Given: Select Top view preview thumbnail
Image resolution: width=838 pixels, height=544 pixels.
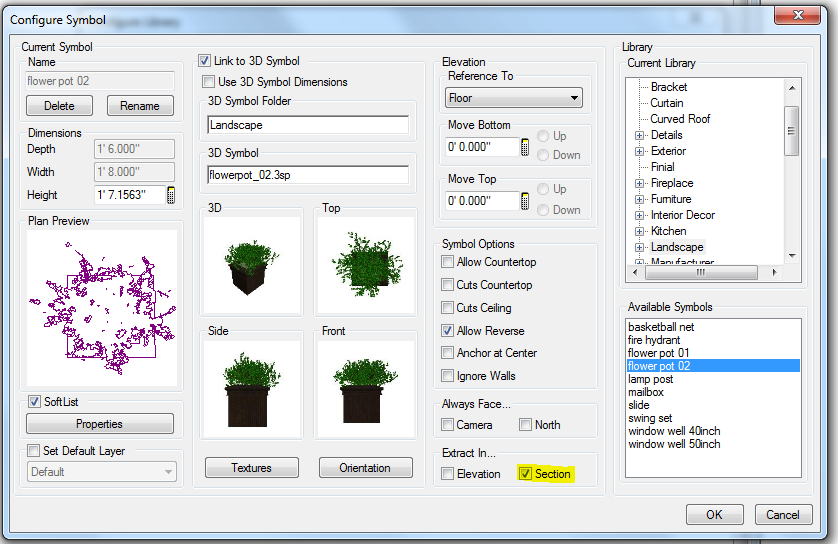Looking at the screenshot, I should (x=366, y=266).
